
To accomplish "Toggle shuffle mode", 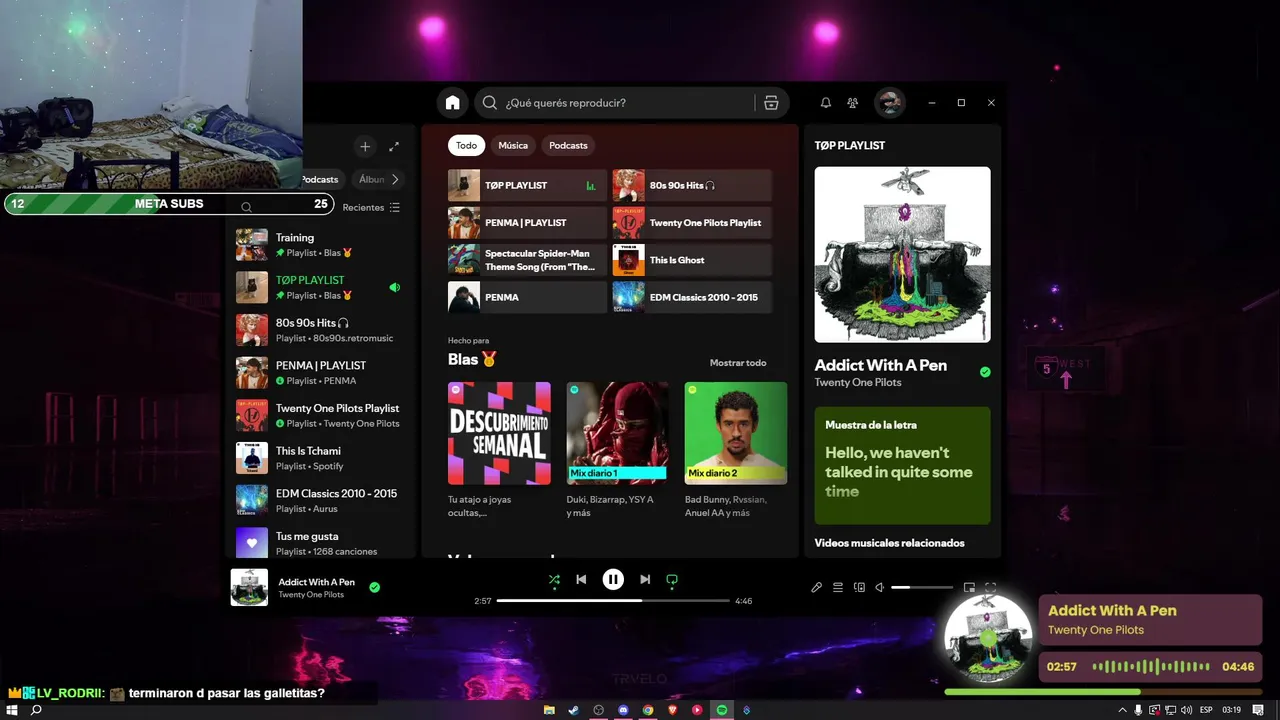I will click(x=554, y=579).
